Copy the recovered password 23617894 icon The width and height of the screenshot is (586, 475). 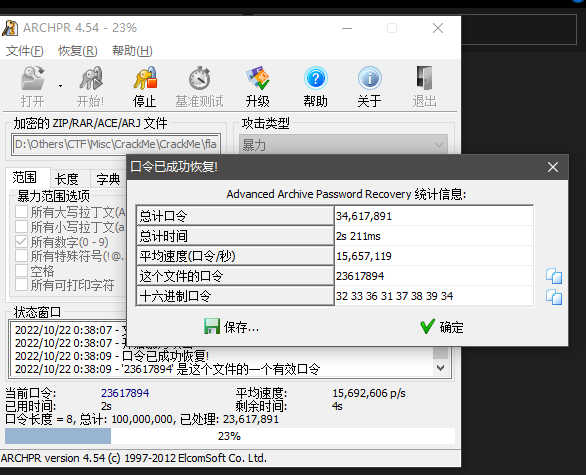point(554,276)
